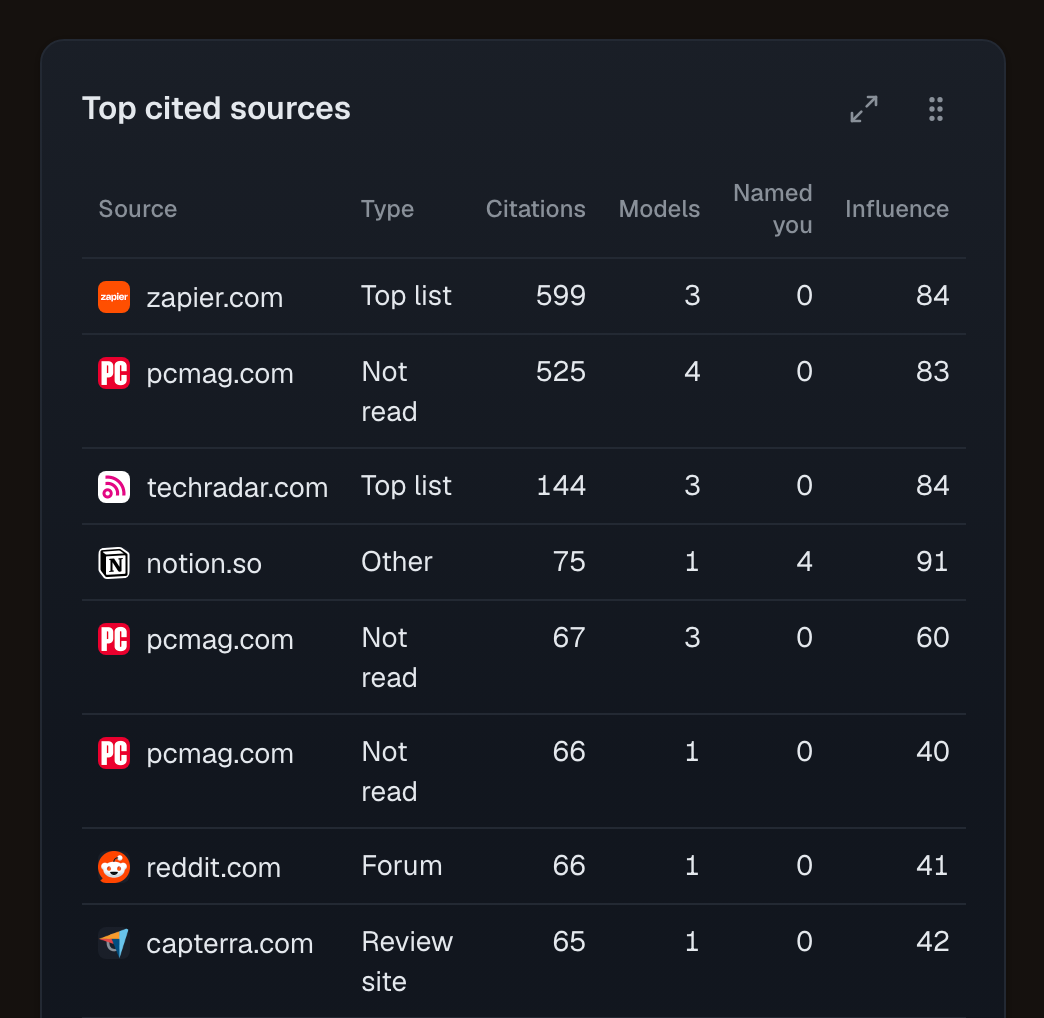Open the capterra.com source
Viewport: 1044px width, 1018px height.
[229, 943]
